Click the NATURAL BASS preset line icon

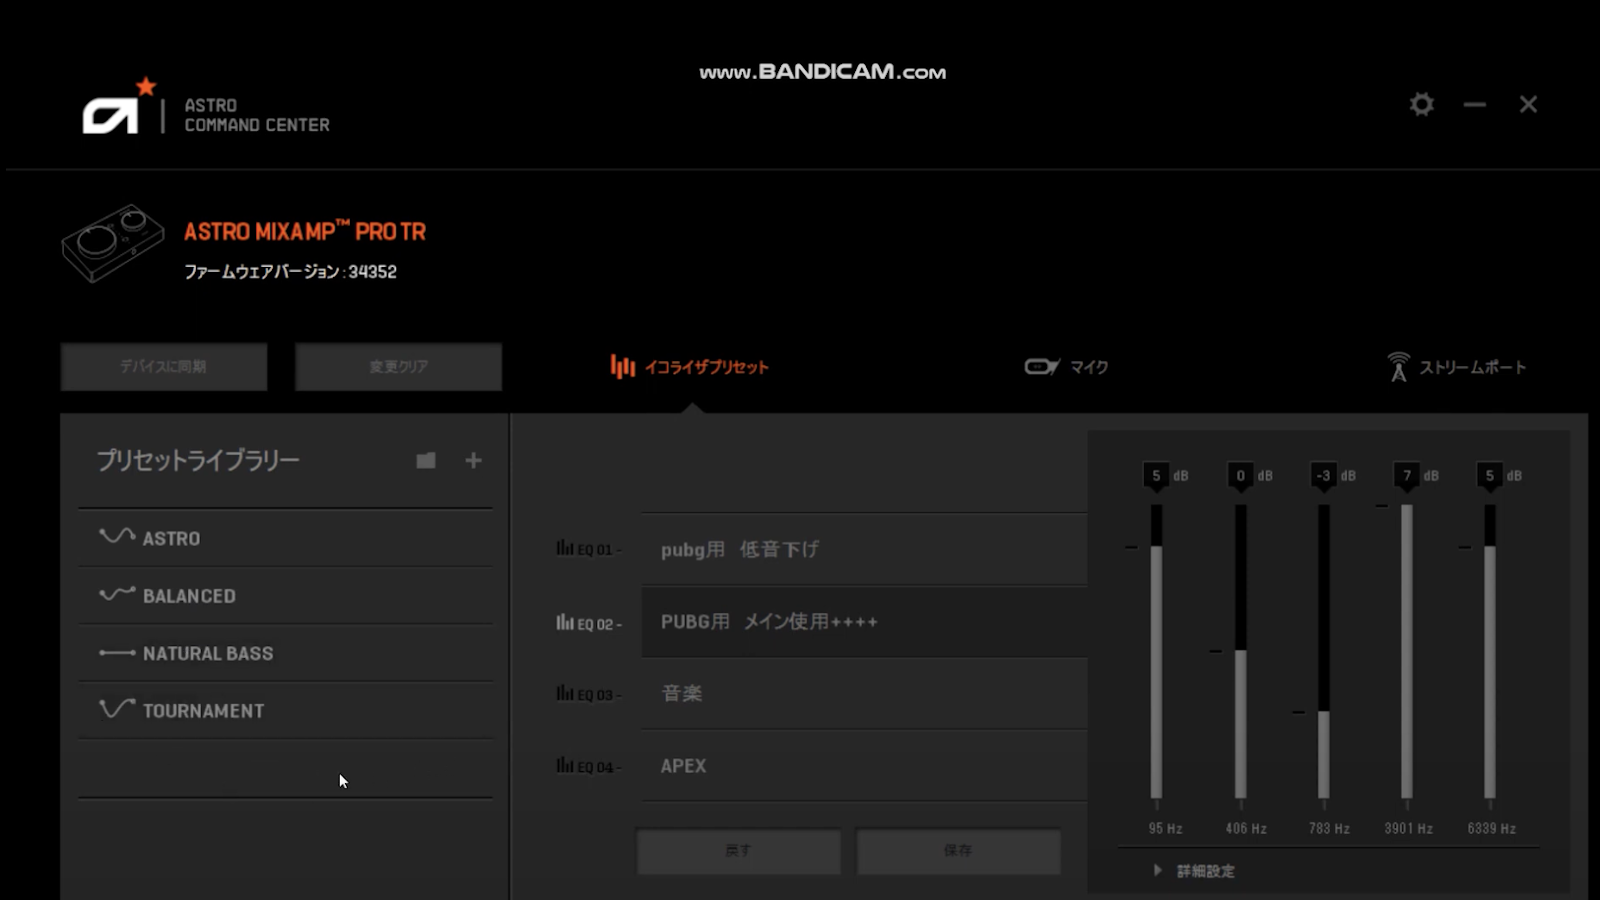click(117, 653)
